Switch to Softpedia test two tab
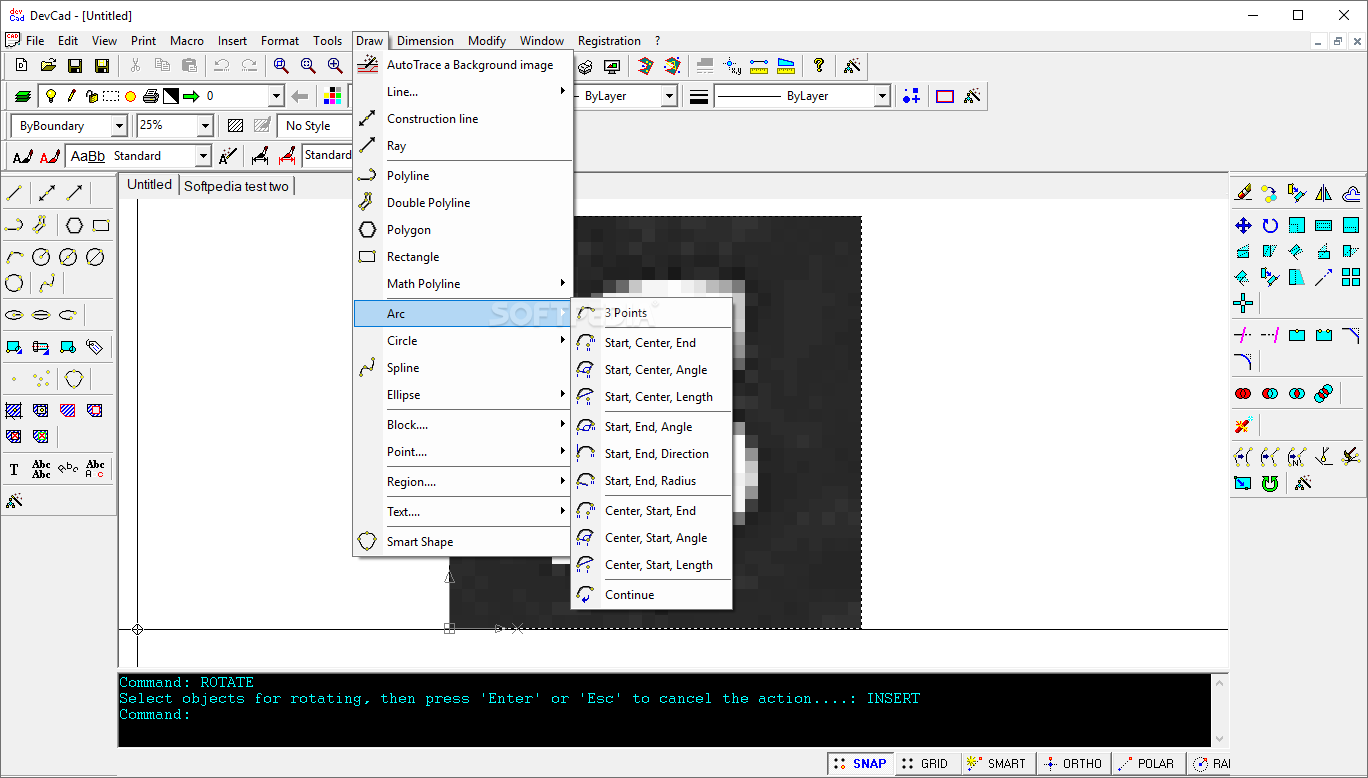 point(237,186)
